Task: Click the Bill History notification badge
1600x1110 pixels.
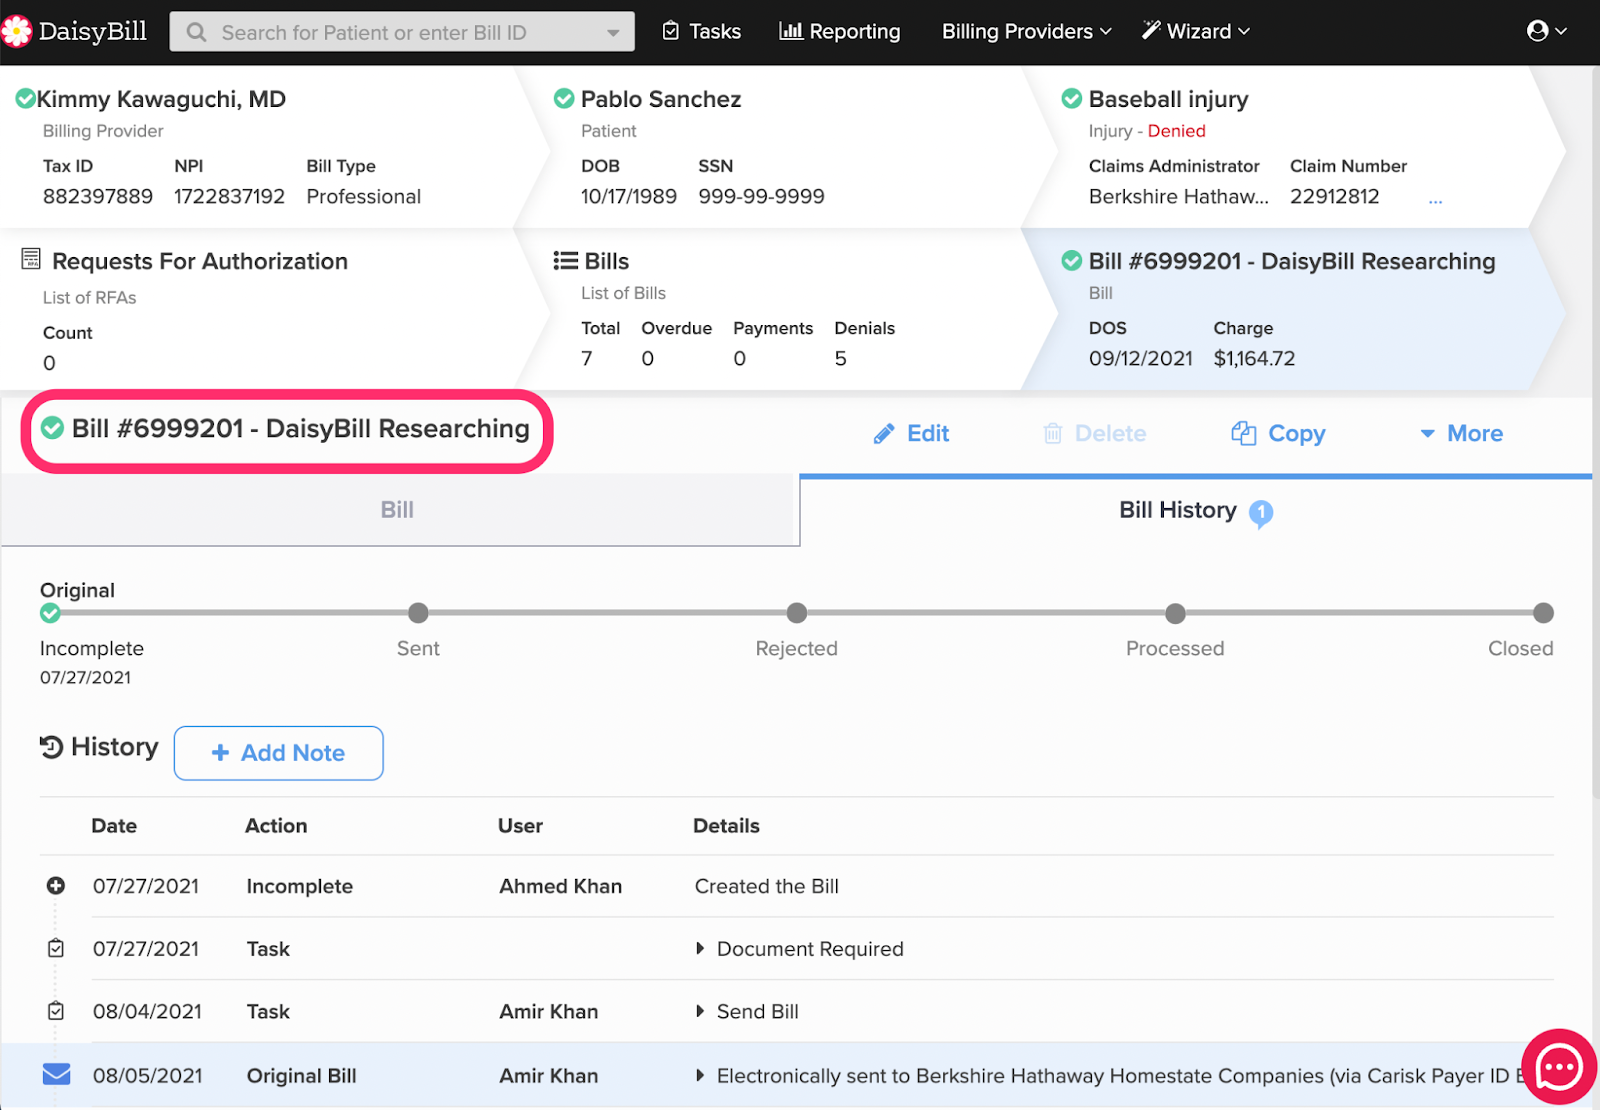Action: (1261, 513)
